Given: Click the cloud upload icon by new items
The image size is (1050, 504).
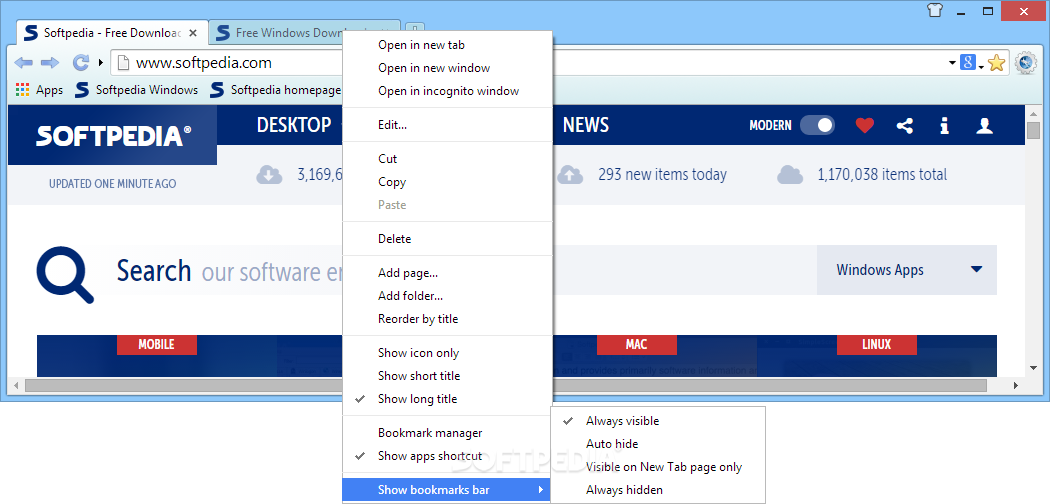Looking at the screenshot, I should tap(570, 175).
